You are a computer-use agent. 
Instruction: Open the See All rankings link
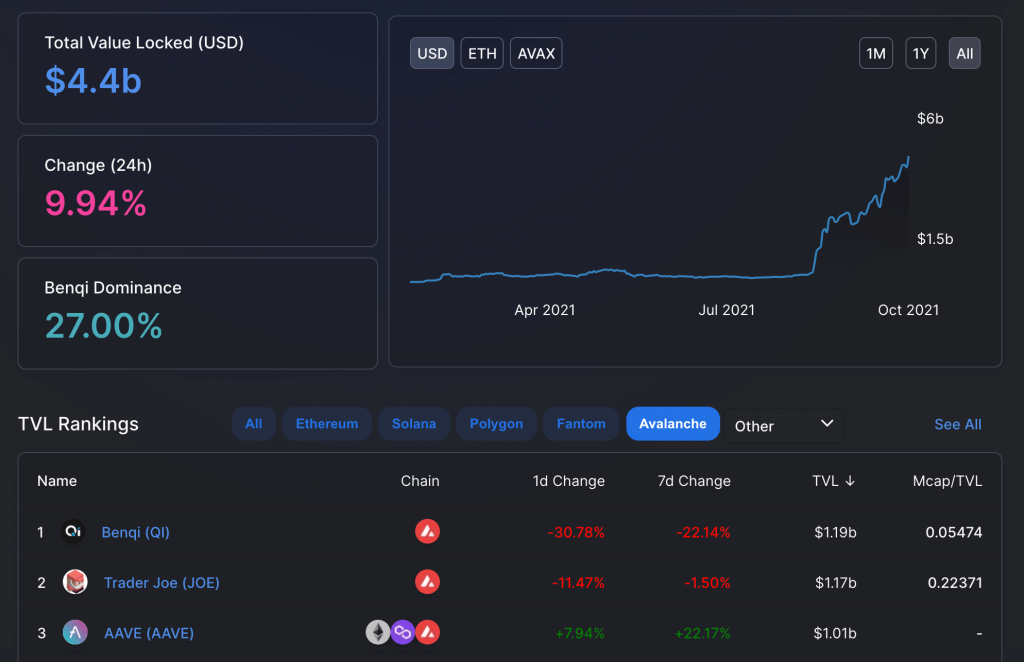(x=957, y=424)
